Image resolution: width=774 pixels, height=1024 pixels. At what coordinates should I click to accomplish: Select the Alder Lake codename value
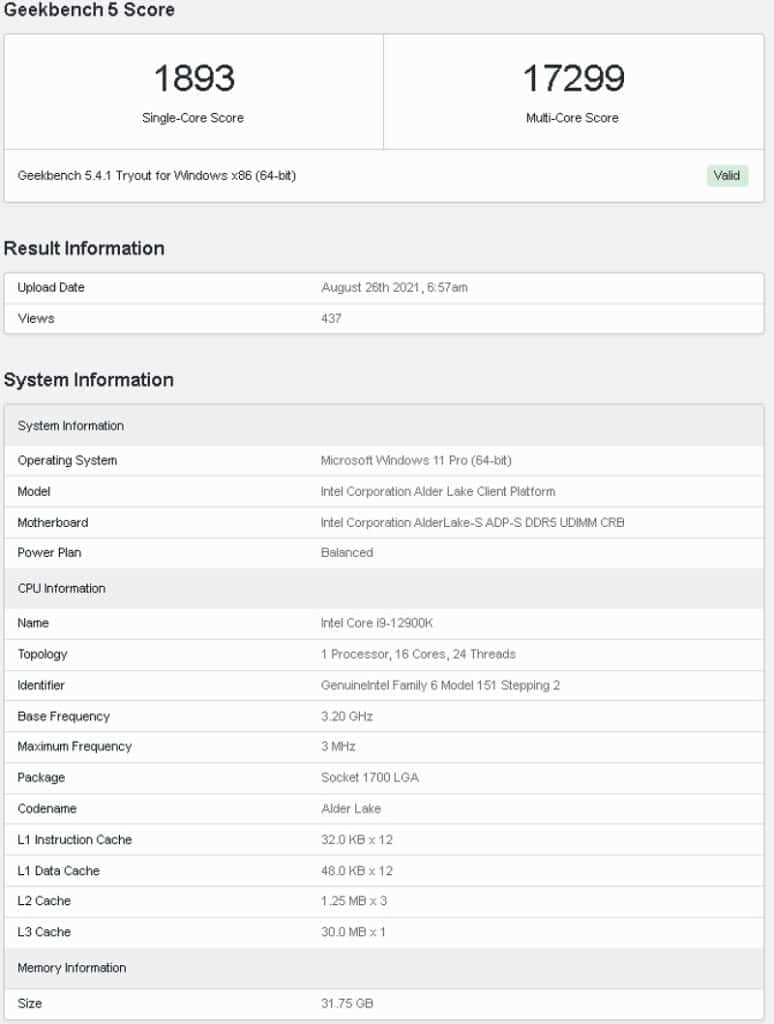point(351,808)
